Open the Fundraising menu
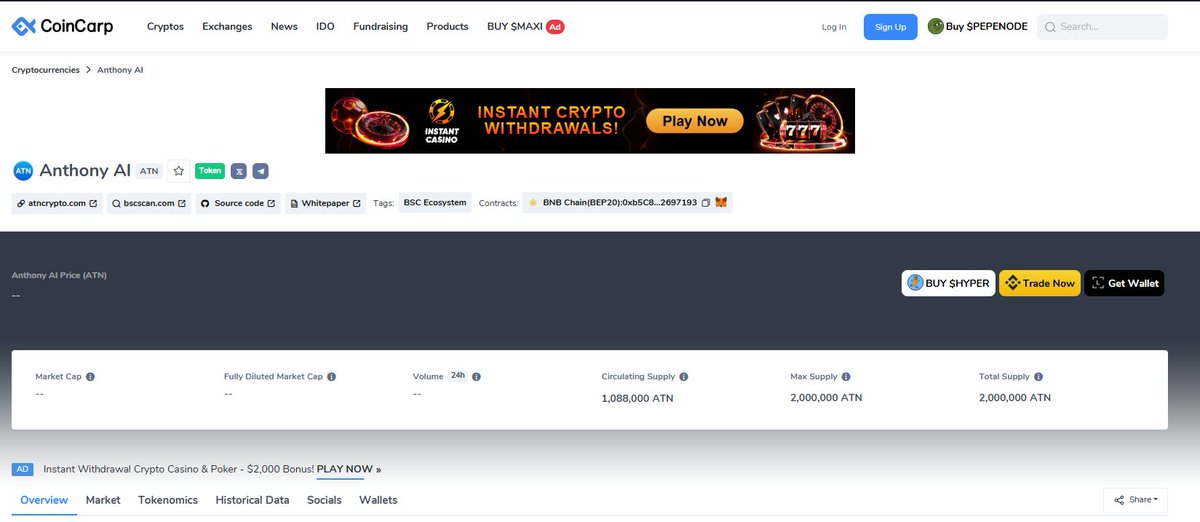 380,27
